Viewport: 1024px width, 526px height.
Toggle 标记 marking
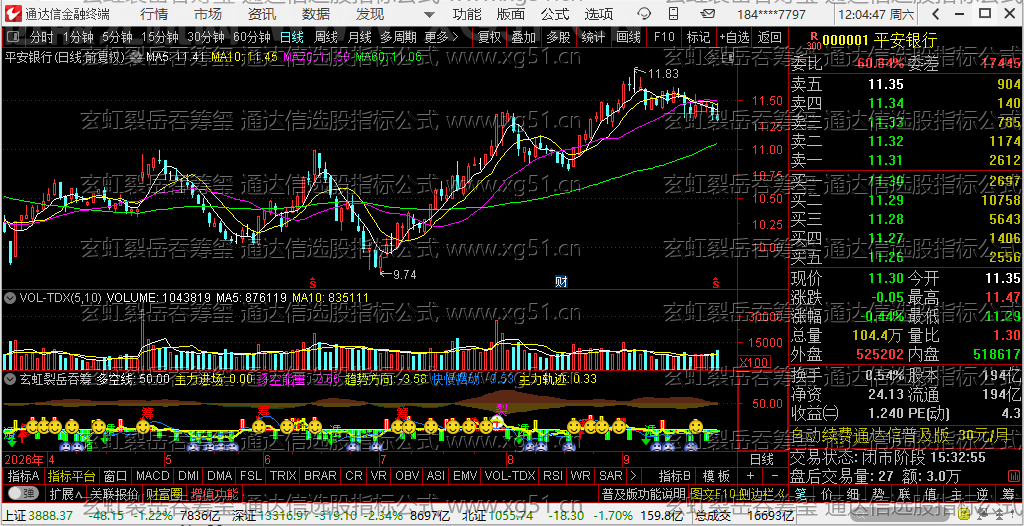click(698, 37)
